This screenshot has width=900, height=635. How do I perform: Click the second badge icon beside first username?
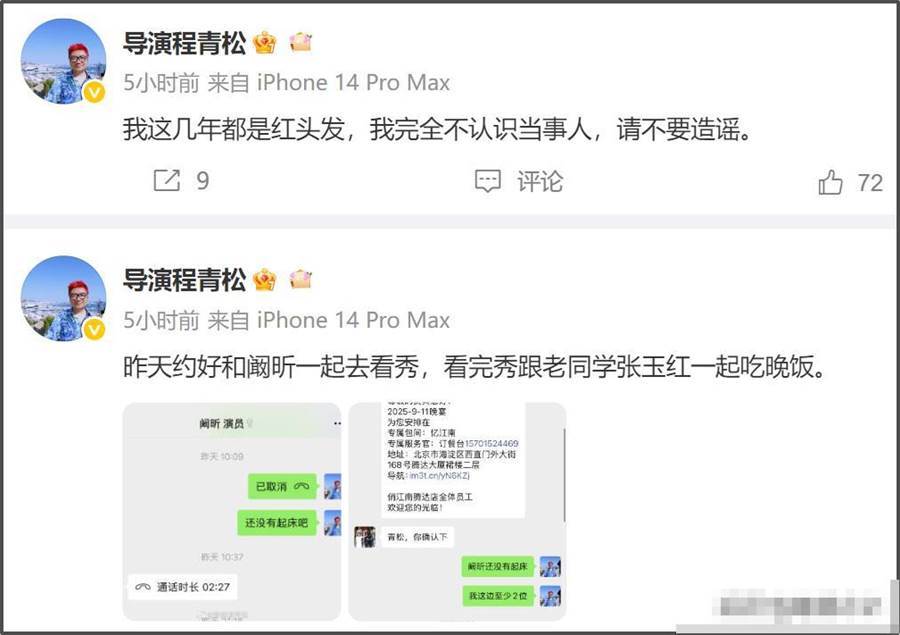tap(300, 42)
